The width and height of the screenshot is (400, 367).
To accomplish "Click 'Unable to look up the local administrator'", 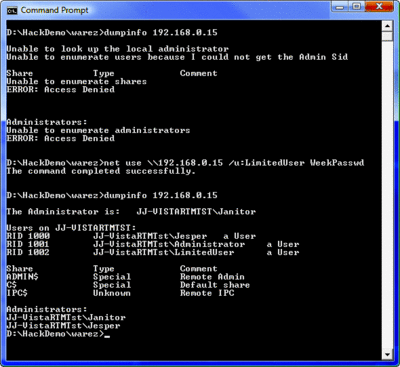I will click(x=118, y=49).
